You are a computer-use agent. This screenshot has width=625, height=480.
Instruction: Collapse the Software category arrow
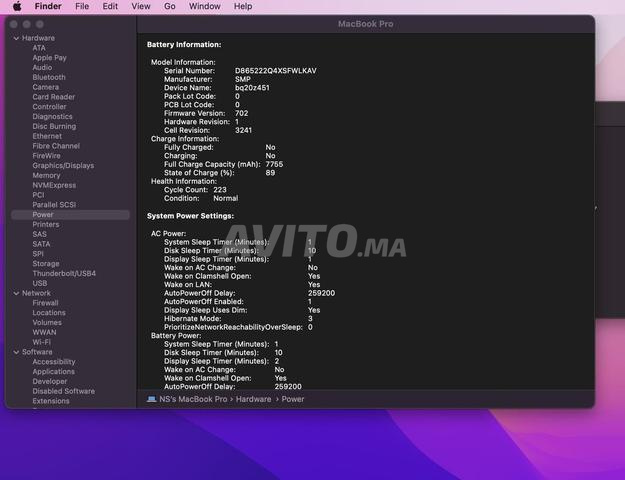16,352
